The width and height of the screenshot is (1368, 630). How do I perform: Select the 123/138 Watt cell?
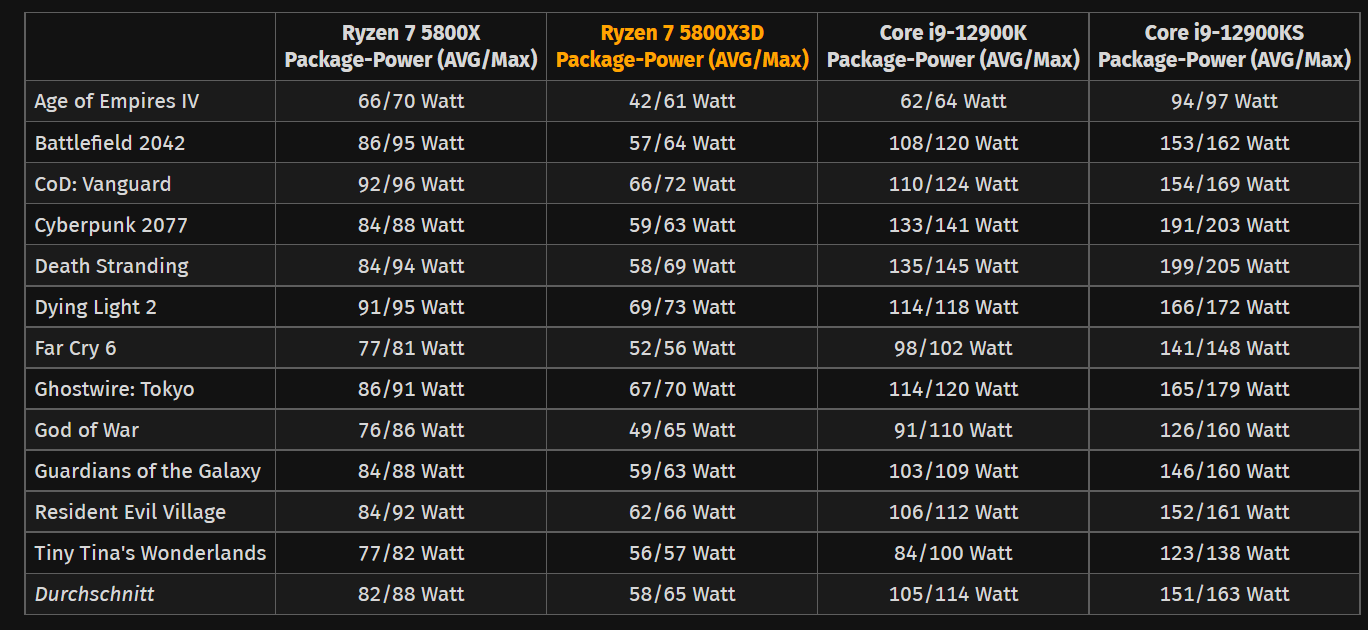tap(1224, 553)
